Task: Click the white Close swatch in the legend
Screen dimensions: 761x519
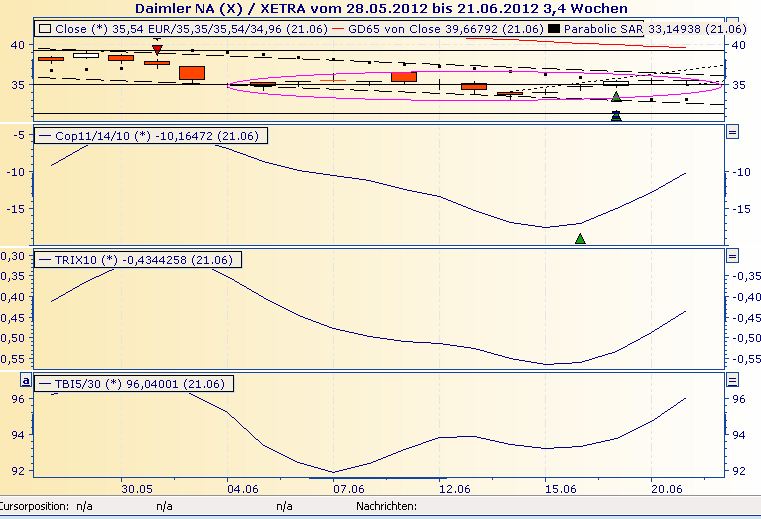Action: point(45,29)
